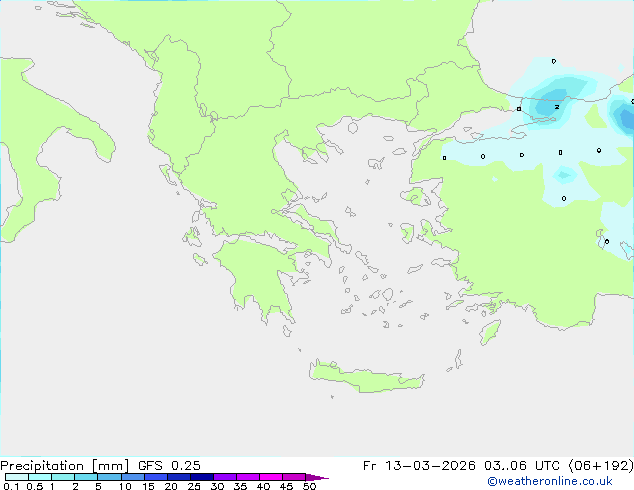Click the '35' legend tick label
Image resolution: width=634 pixels, height=490 pixels.
[x=240, y=486]
